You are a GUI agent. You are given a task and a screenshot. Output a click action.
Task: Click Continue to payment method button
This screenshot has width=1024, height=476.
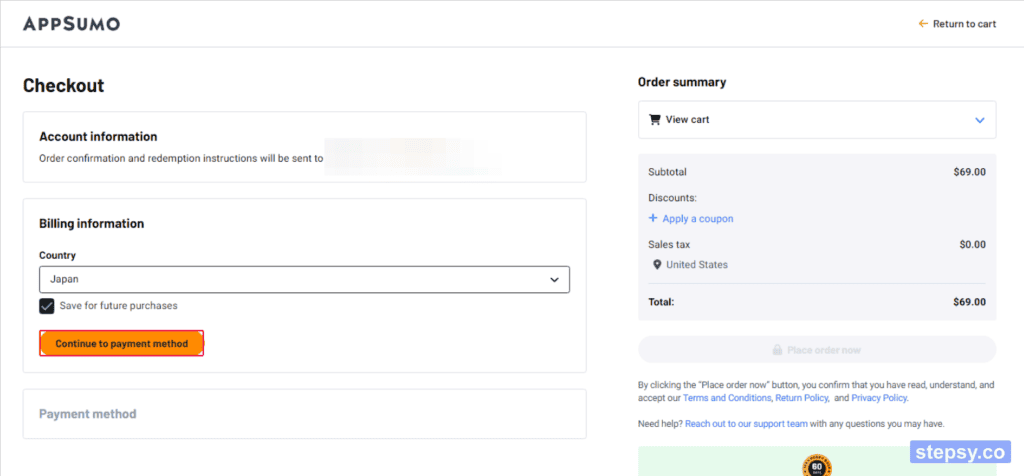point(121,343)
